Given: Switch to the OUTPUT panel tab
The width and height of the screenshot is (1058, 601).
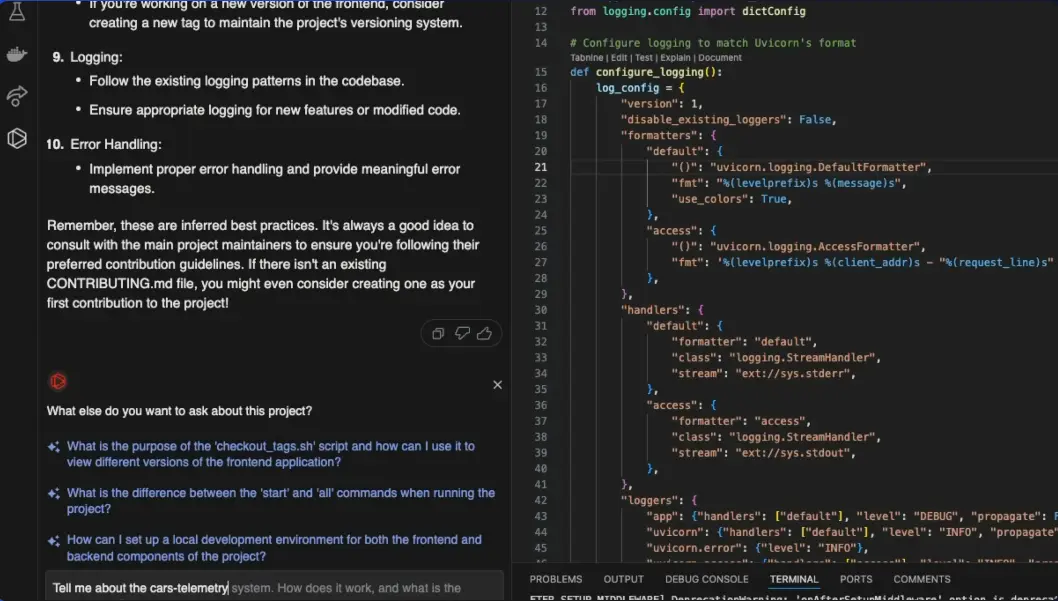Looking at the screenshot, I should [623, 579].
